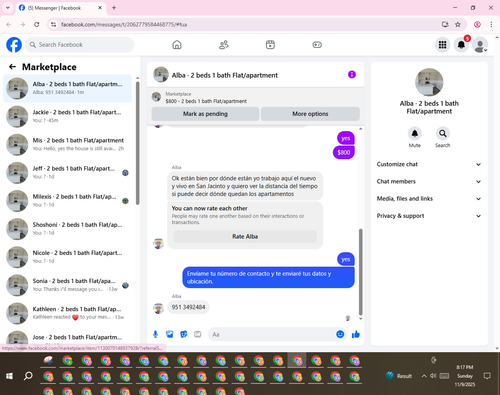Send a voice clip microphone icon
This screenshot has height=395, width=500.
click(x=155, y=334)
